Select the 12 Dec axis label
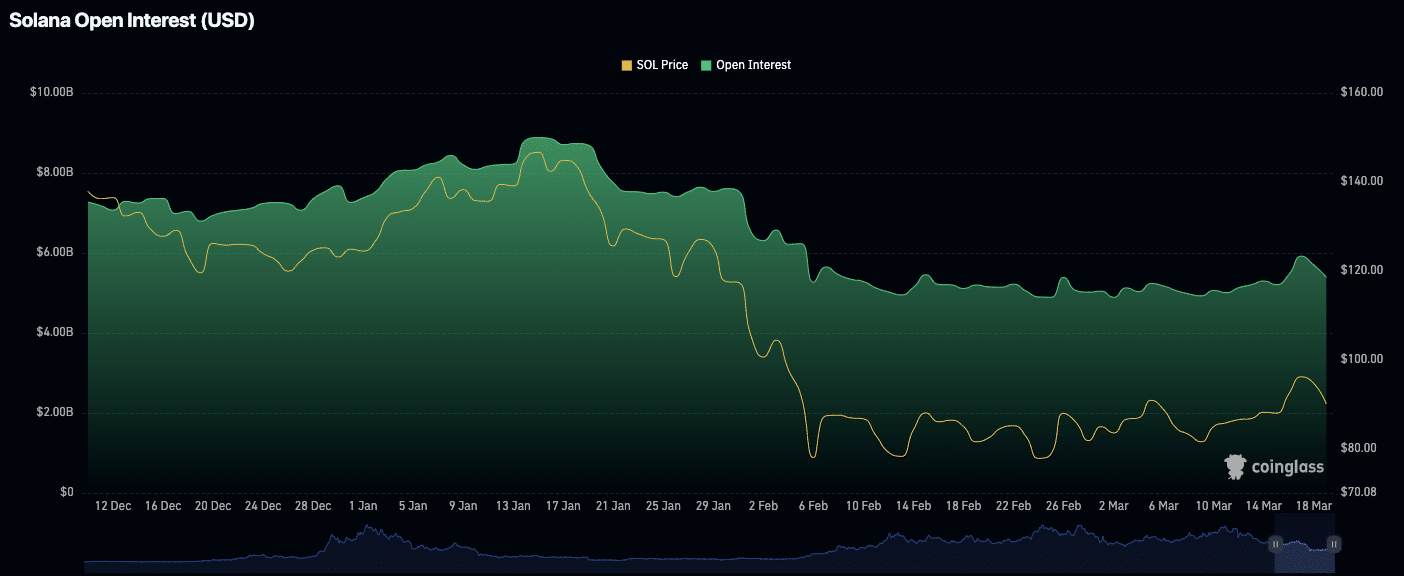Screen dimensions: 1404x576 112,506
